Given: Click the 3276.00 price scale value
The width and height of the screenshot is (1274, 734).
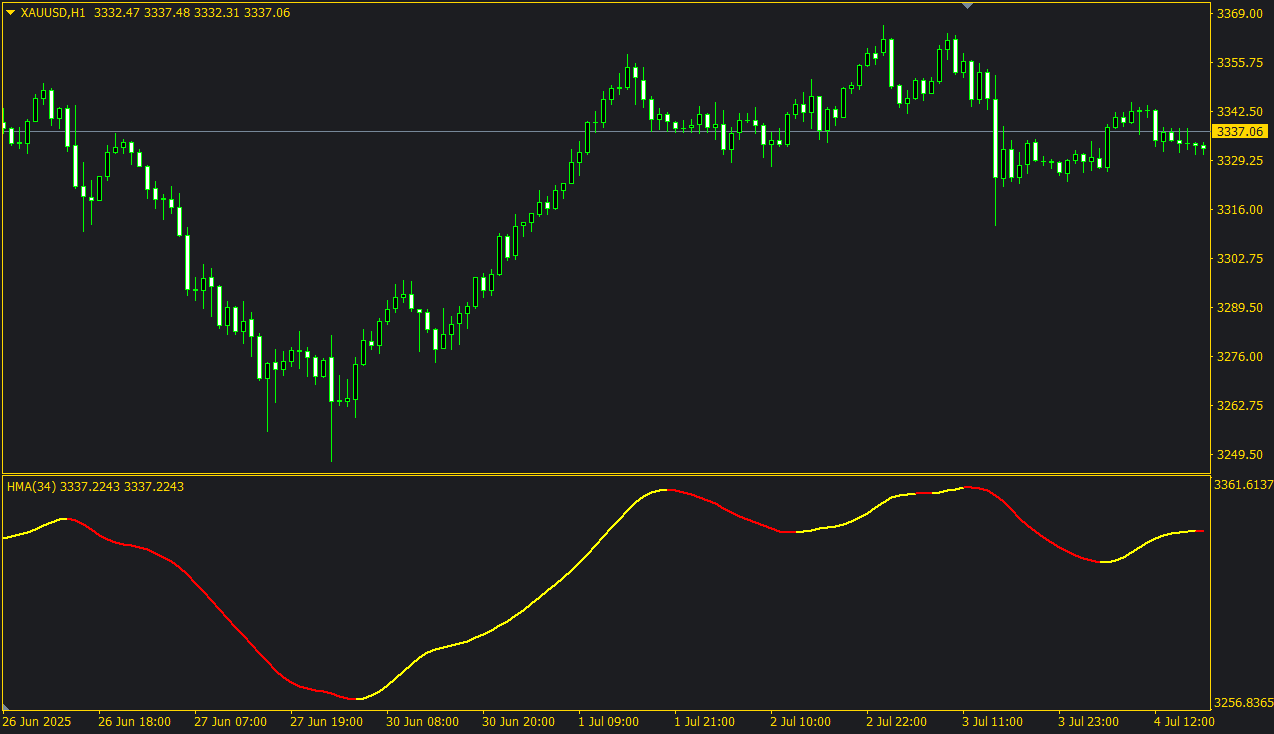Looking at the screenshot, I should 1238,357.
